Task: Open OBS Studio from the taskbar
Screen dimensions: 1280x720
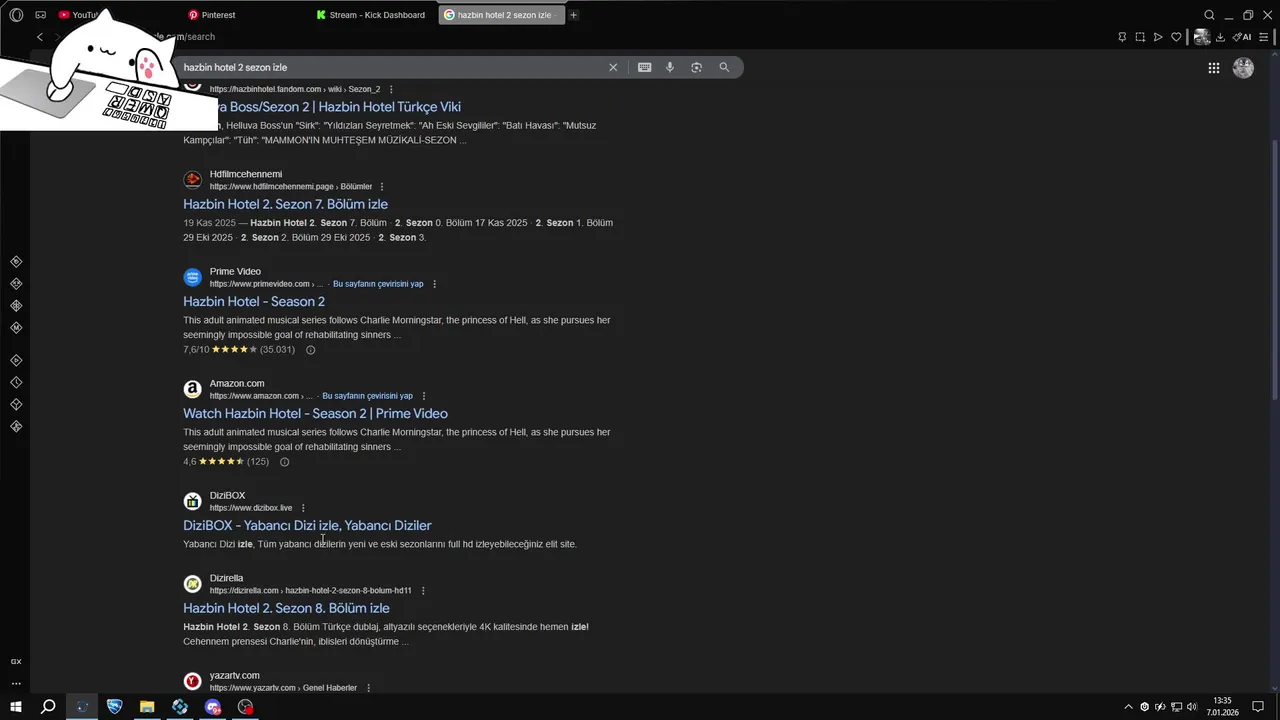Action: pyautogui.click(x=246, y=707)
